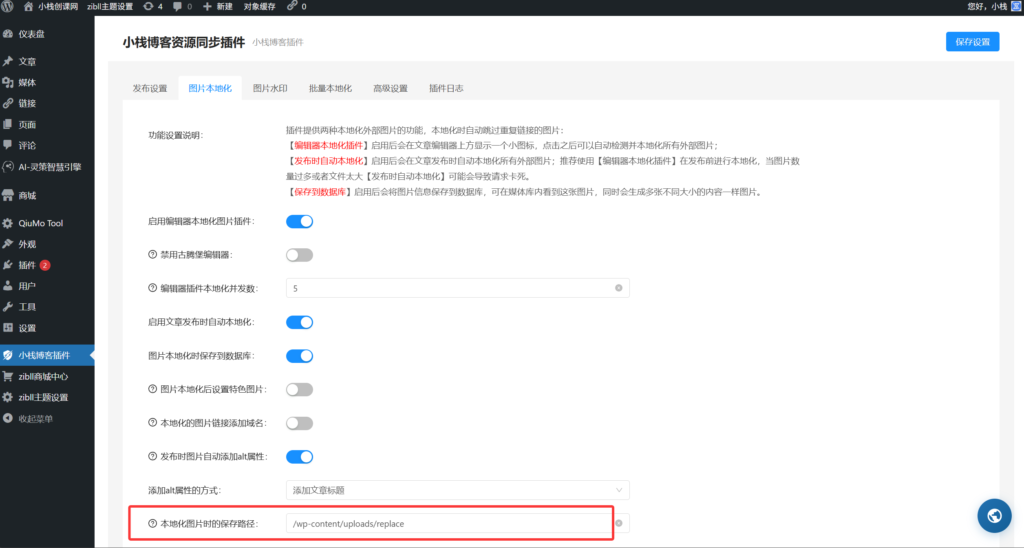The image size is (1024, 548).
Task: Clear the 保存路径 field using its clear icon
Action: [619, 523]
